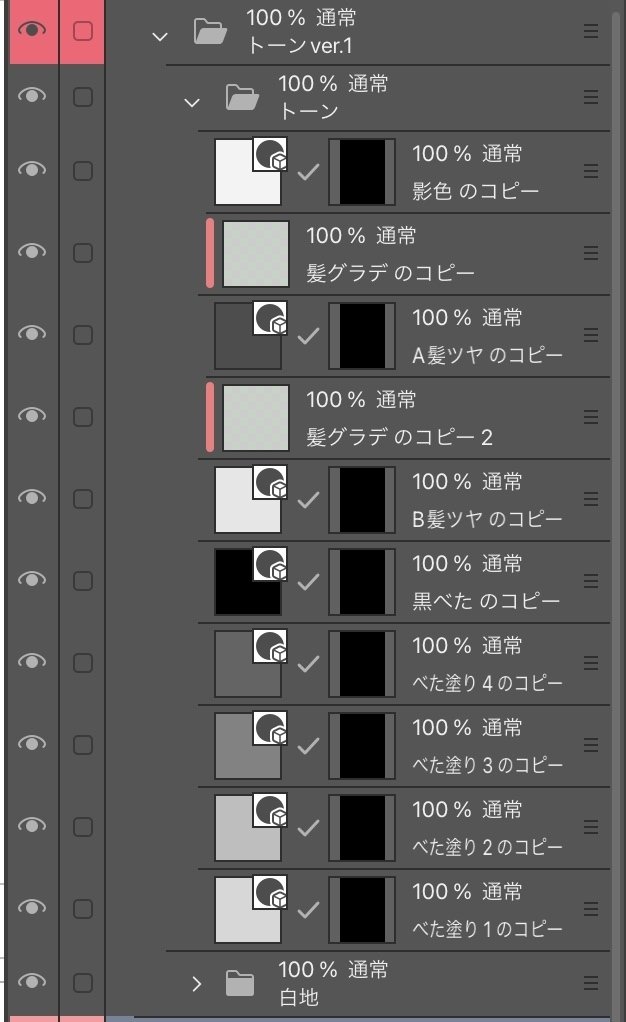Viewport: 626px width, 1022px height.
Task: Hide the 影色 のコピー layer
Action: point(31,170)
